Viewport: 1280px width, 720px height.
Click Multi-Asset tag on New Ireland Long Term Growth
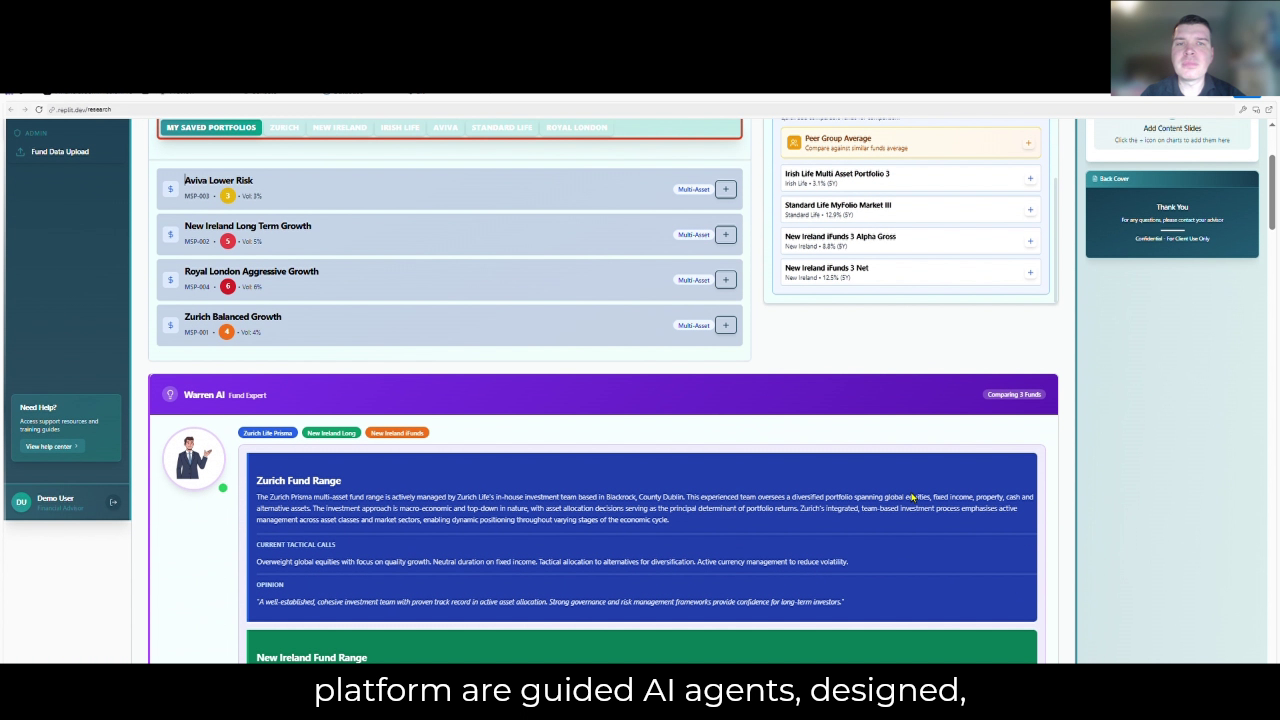coord(693,235)
